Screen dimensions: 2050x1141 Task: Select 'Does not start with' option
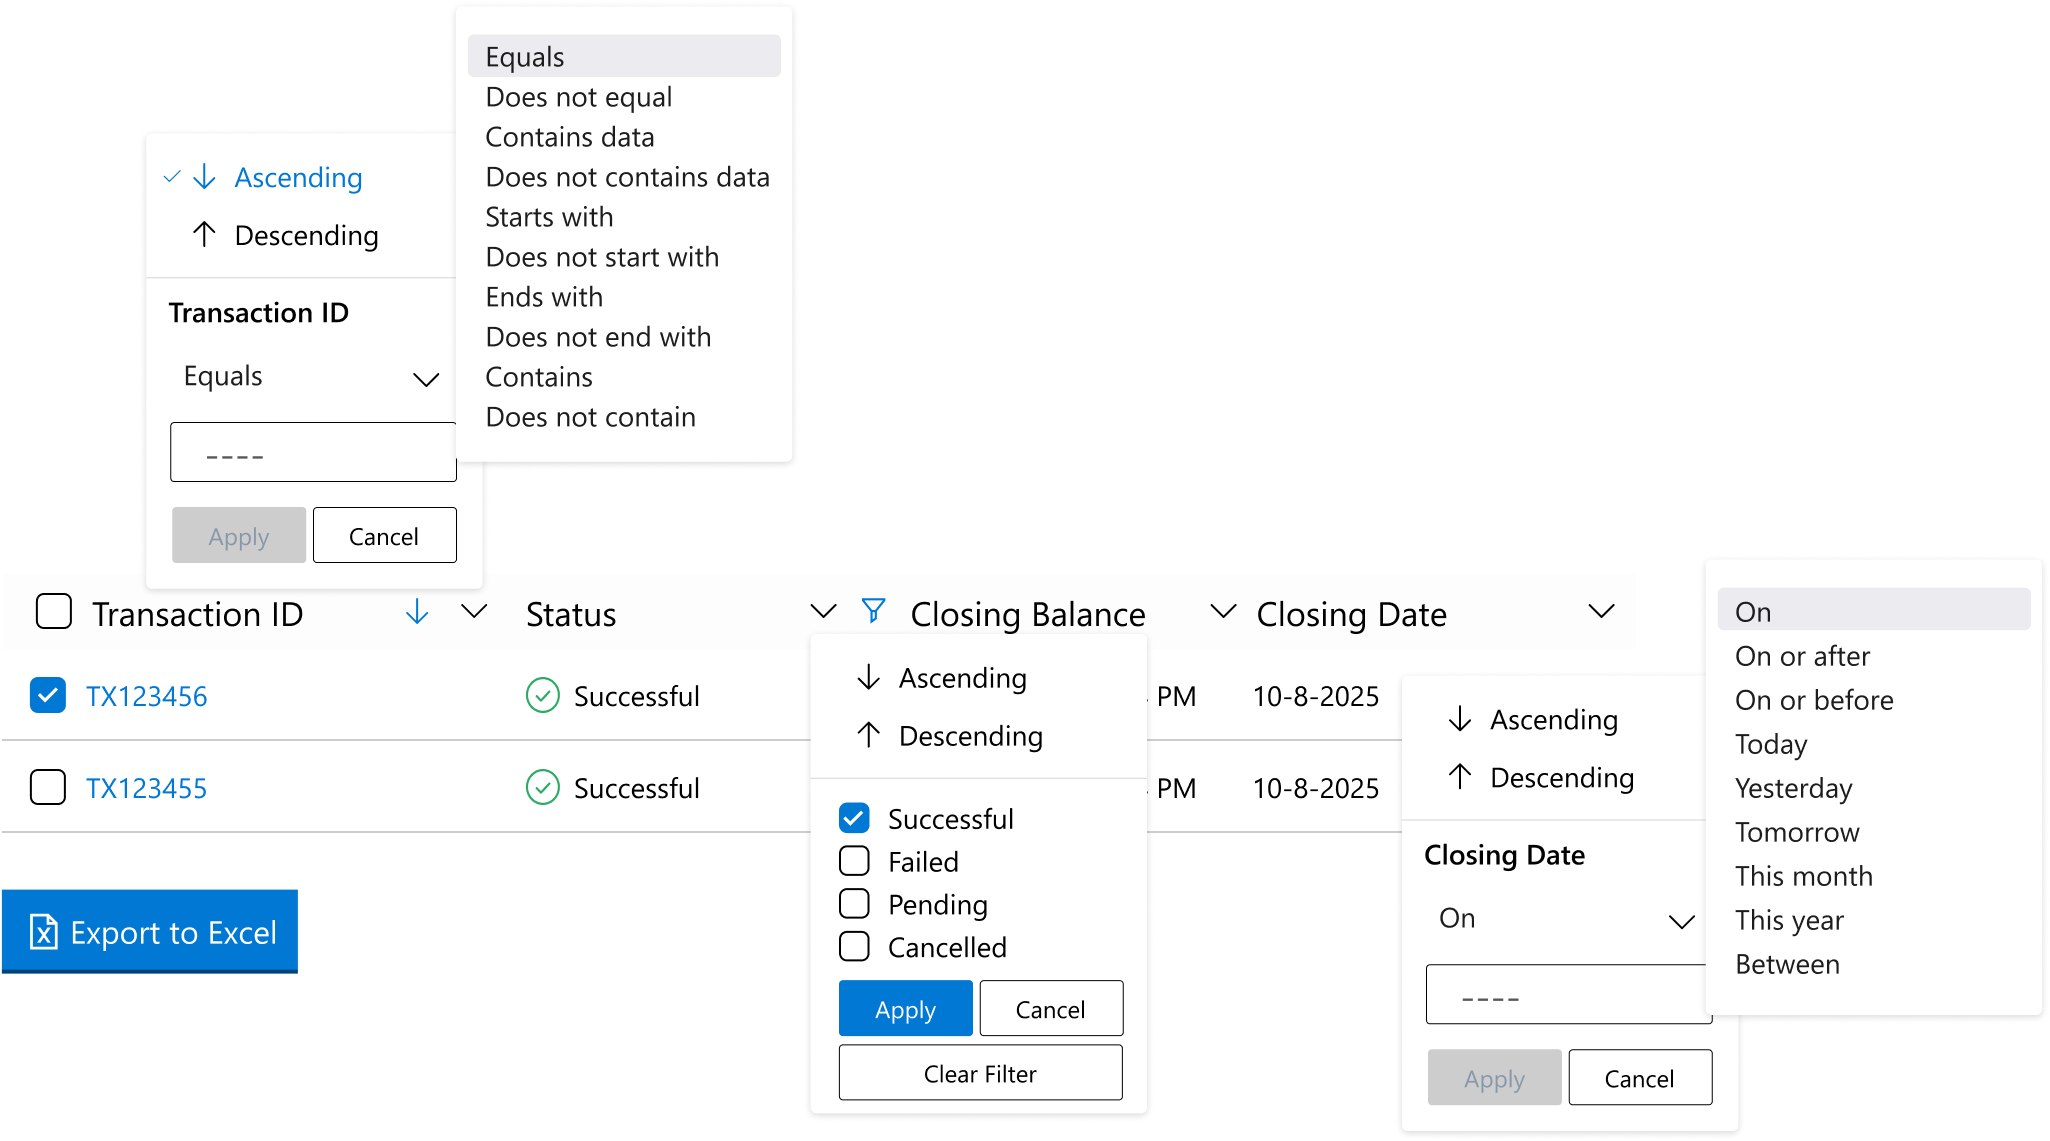click(x=602, y=257)
